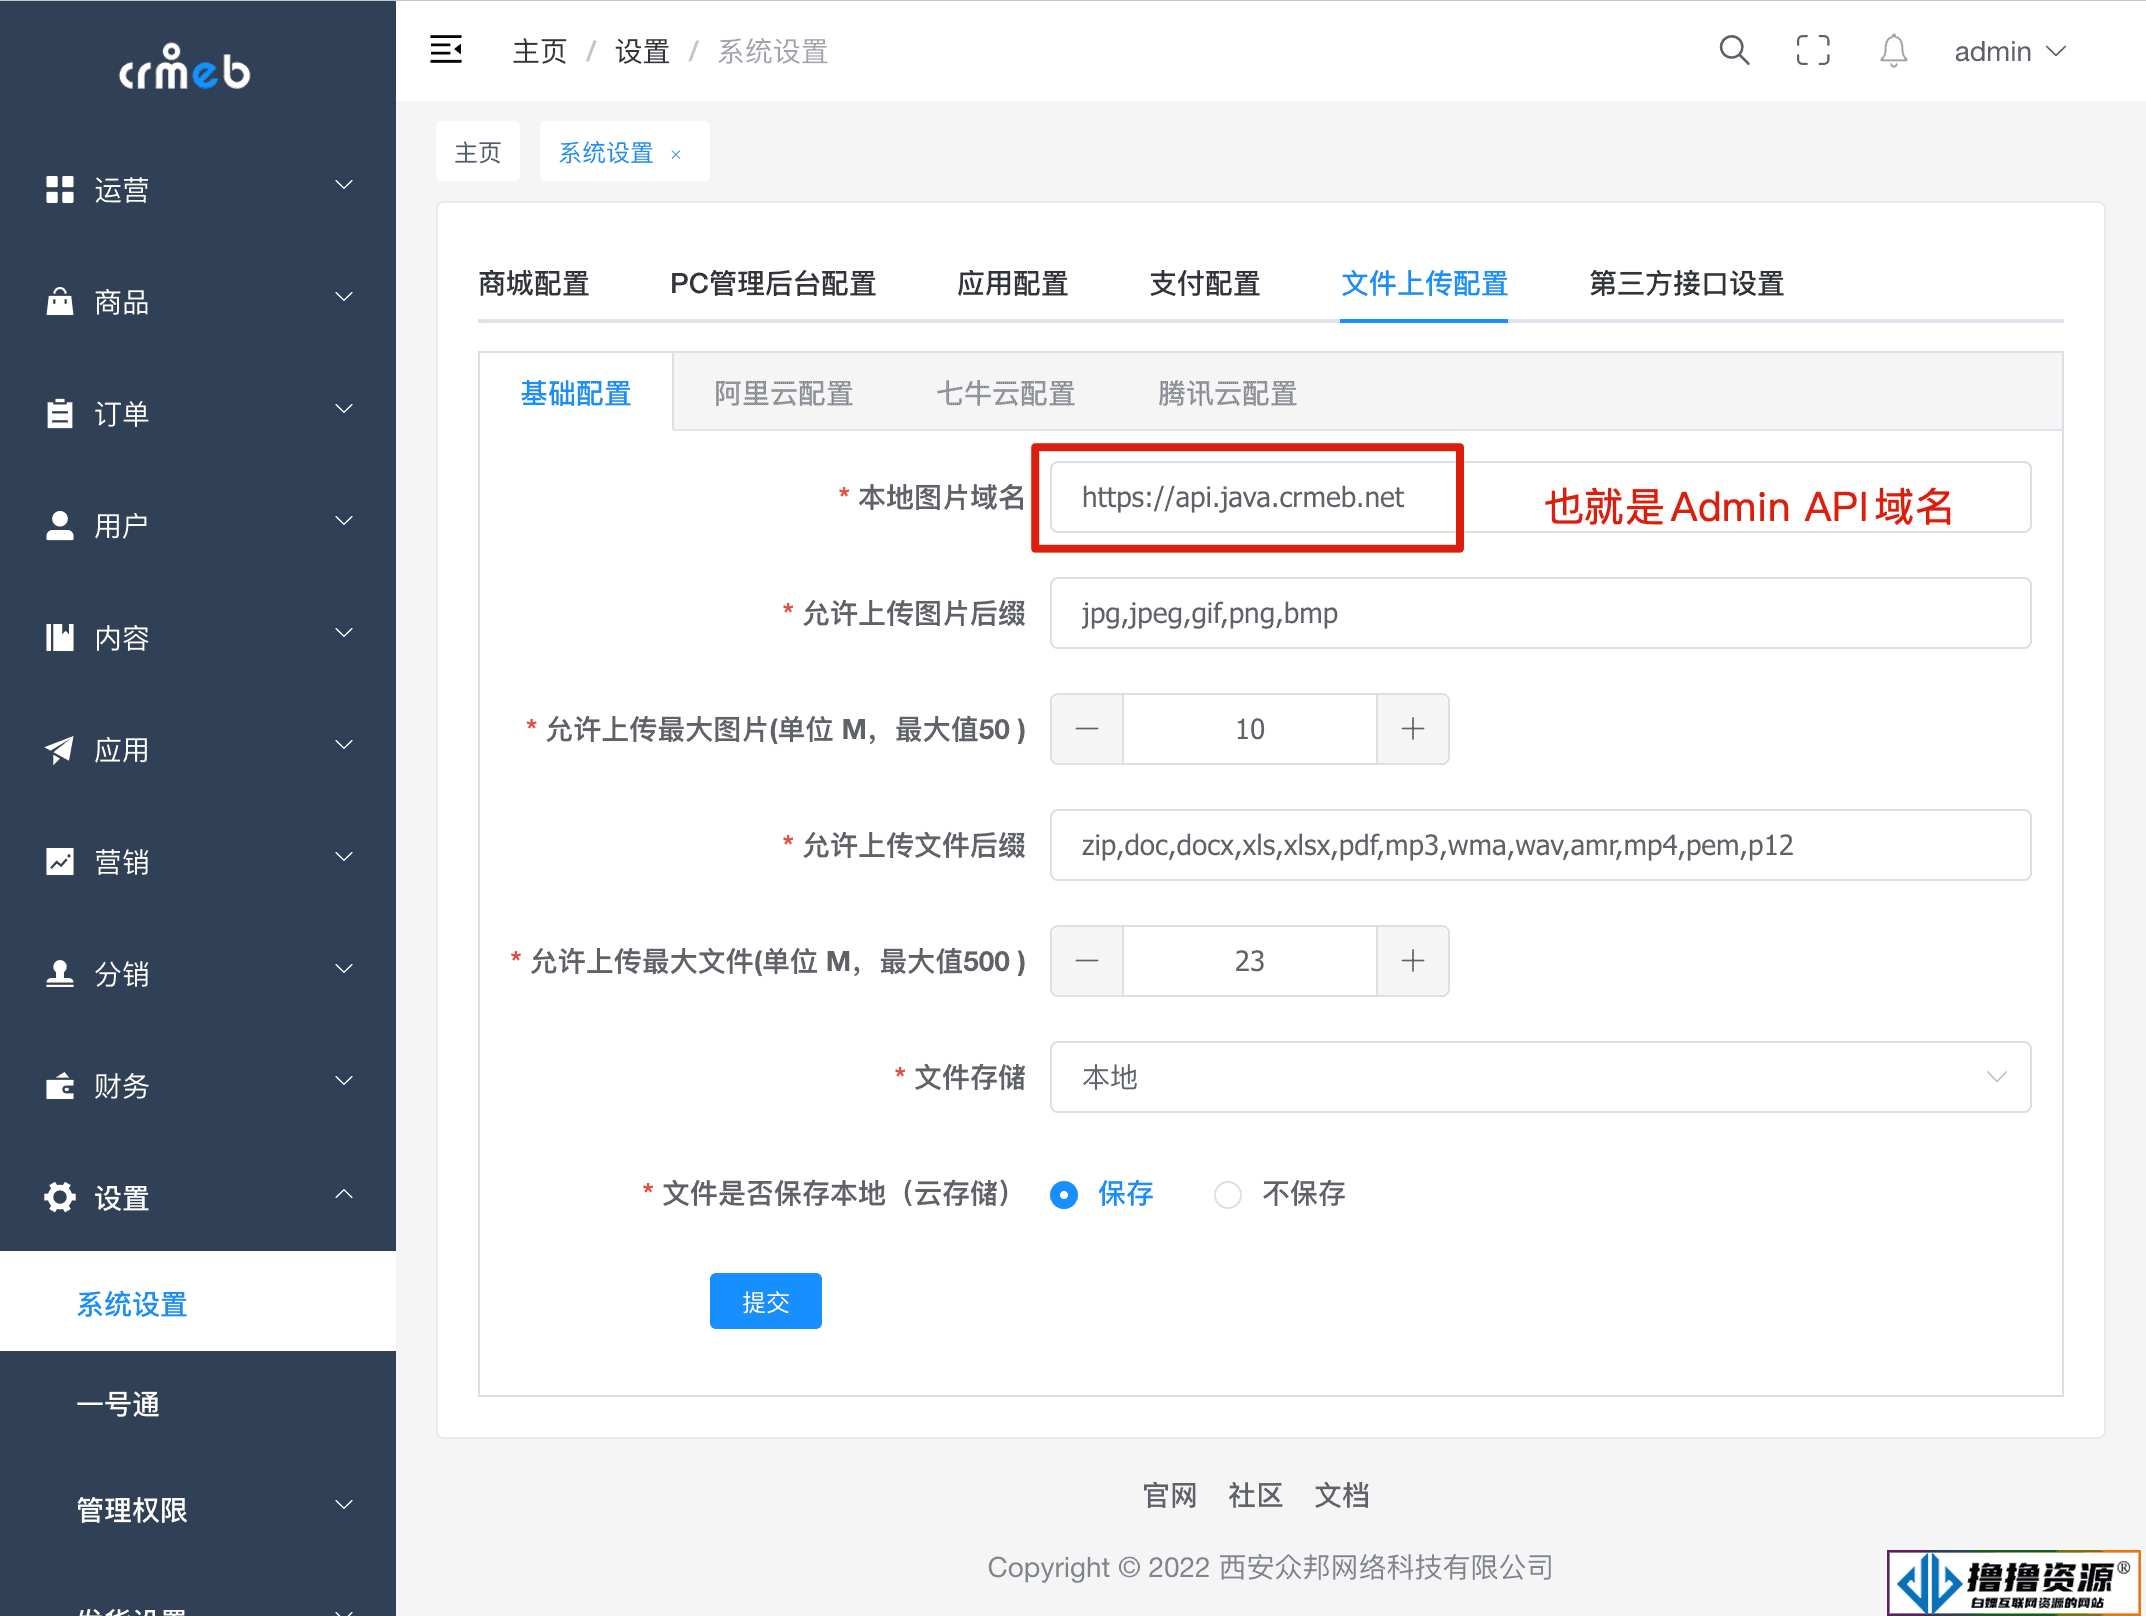Open 一号通 in sidebar submenu
2146x1616 pixels.
198,1404
